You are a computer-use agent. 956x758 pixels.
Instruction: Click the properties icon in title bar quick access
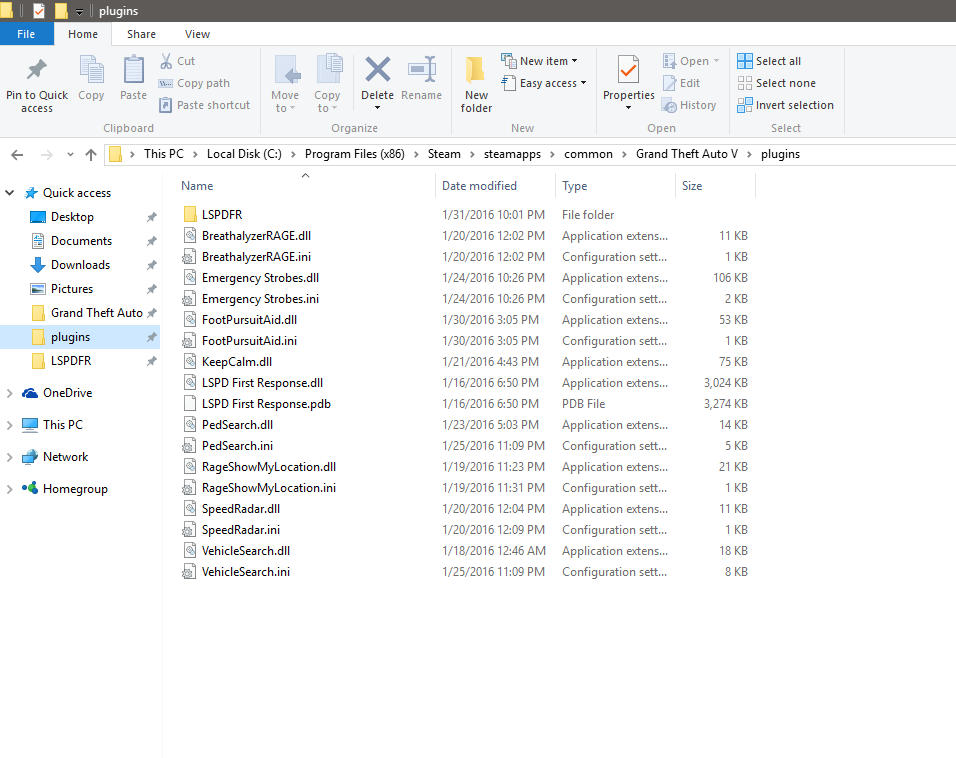[x=39, y=10]
